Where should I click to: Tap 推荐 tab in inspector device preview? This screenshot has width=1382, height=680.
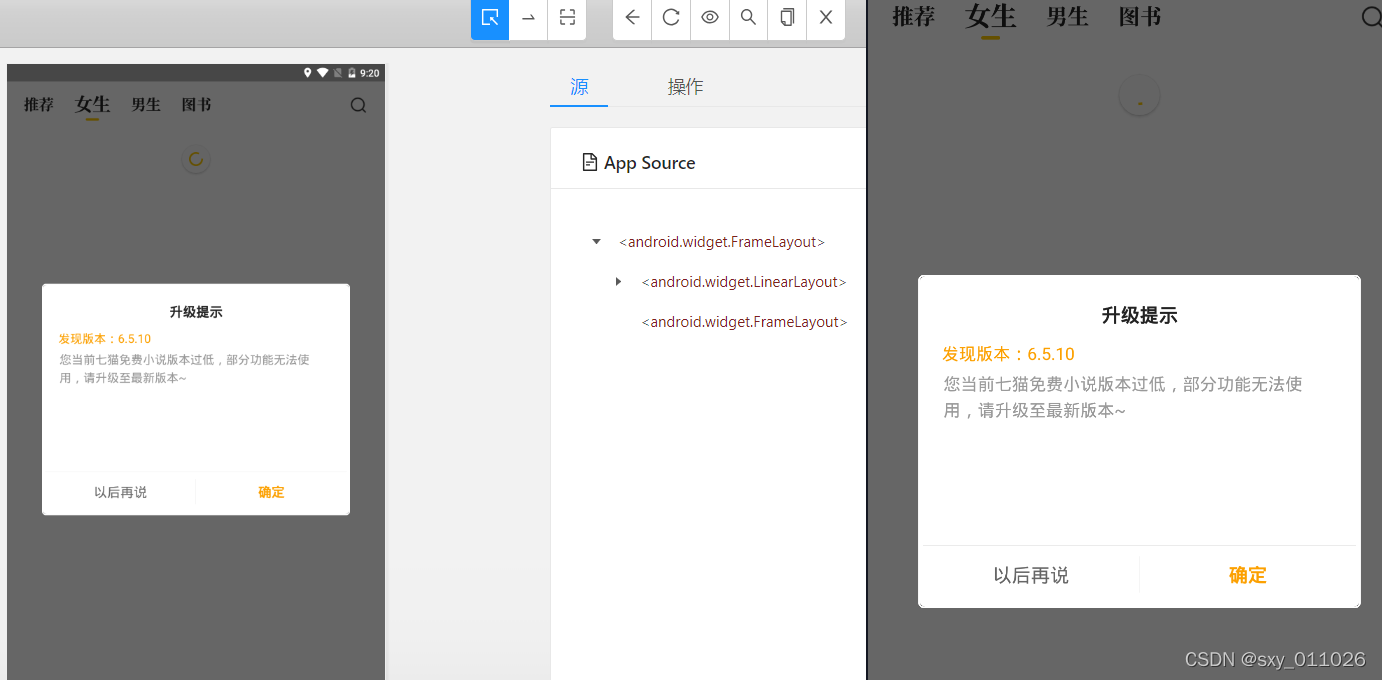[39, 105]
